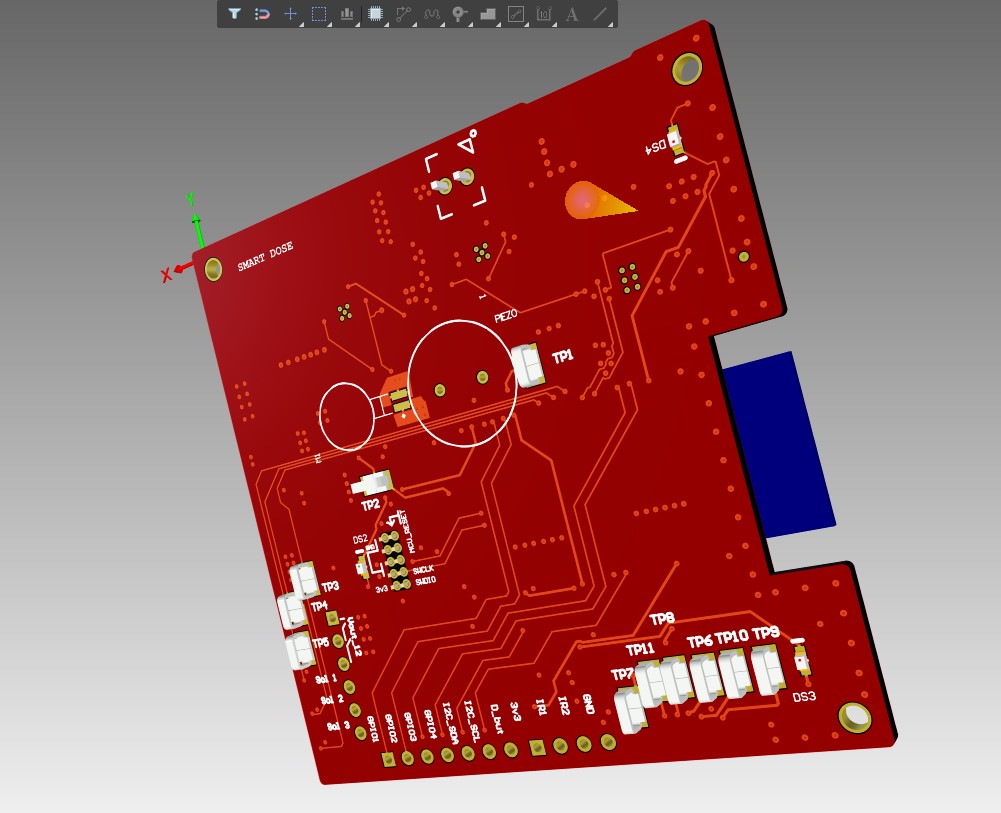Select the DS2 LED near debug header
Viewport: 1001px width, 813px height.
coord(363,567)
